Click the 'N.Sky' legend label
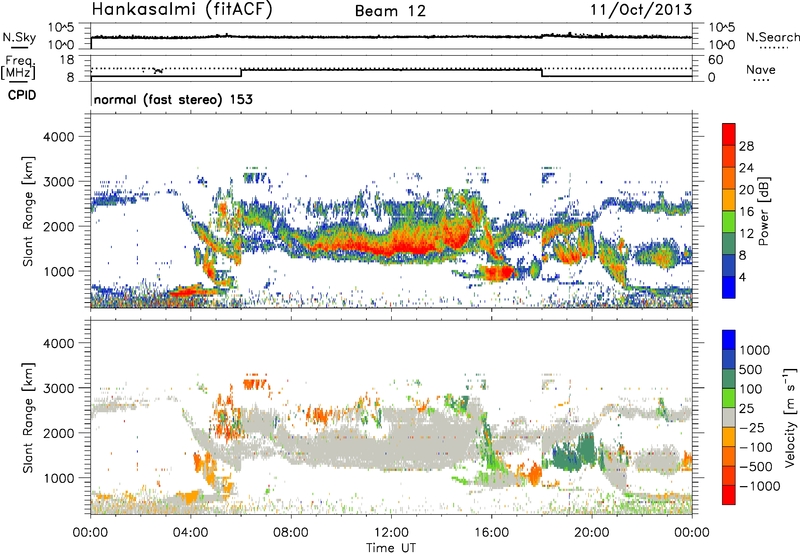800x554 pixels. pos(19,37)
